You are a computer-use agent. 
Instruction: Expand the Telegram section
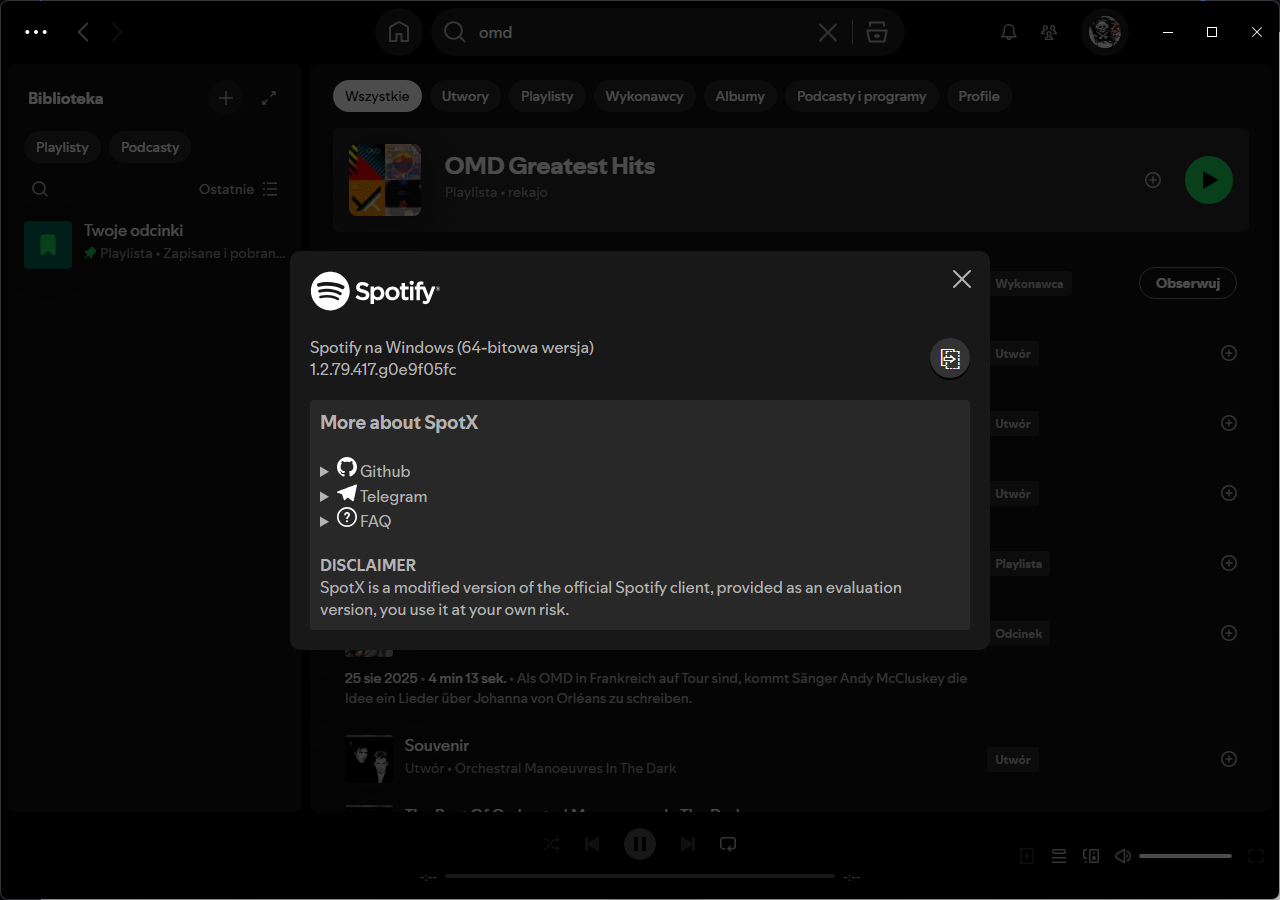[374, 495]
